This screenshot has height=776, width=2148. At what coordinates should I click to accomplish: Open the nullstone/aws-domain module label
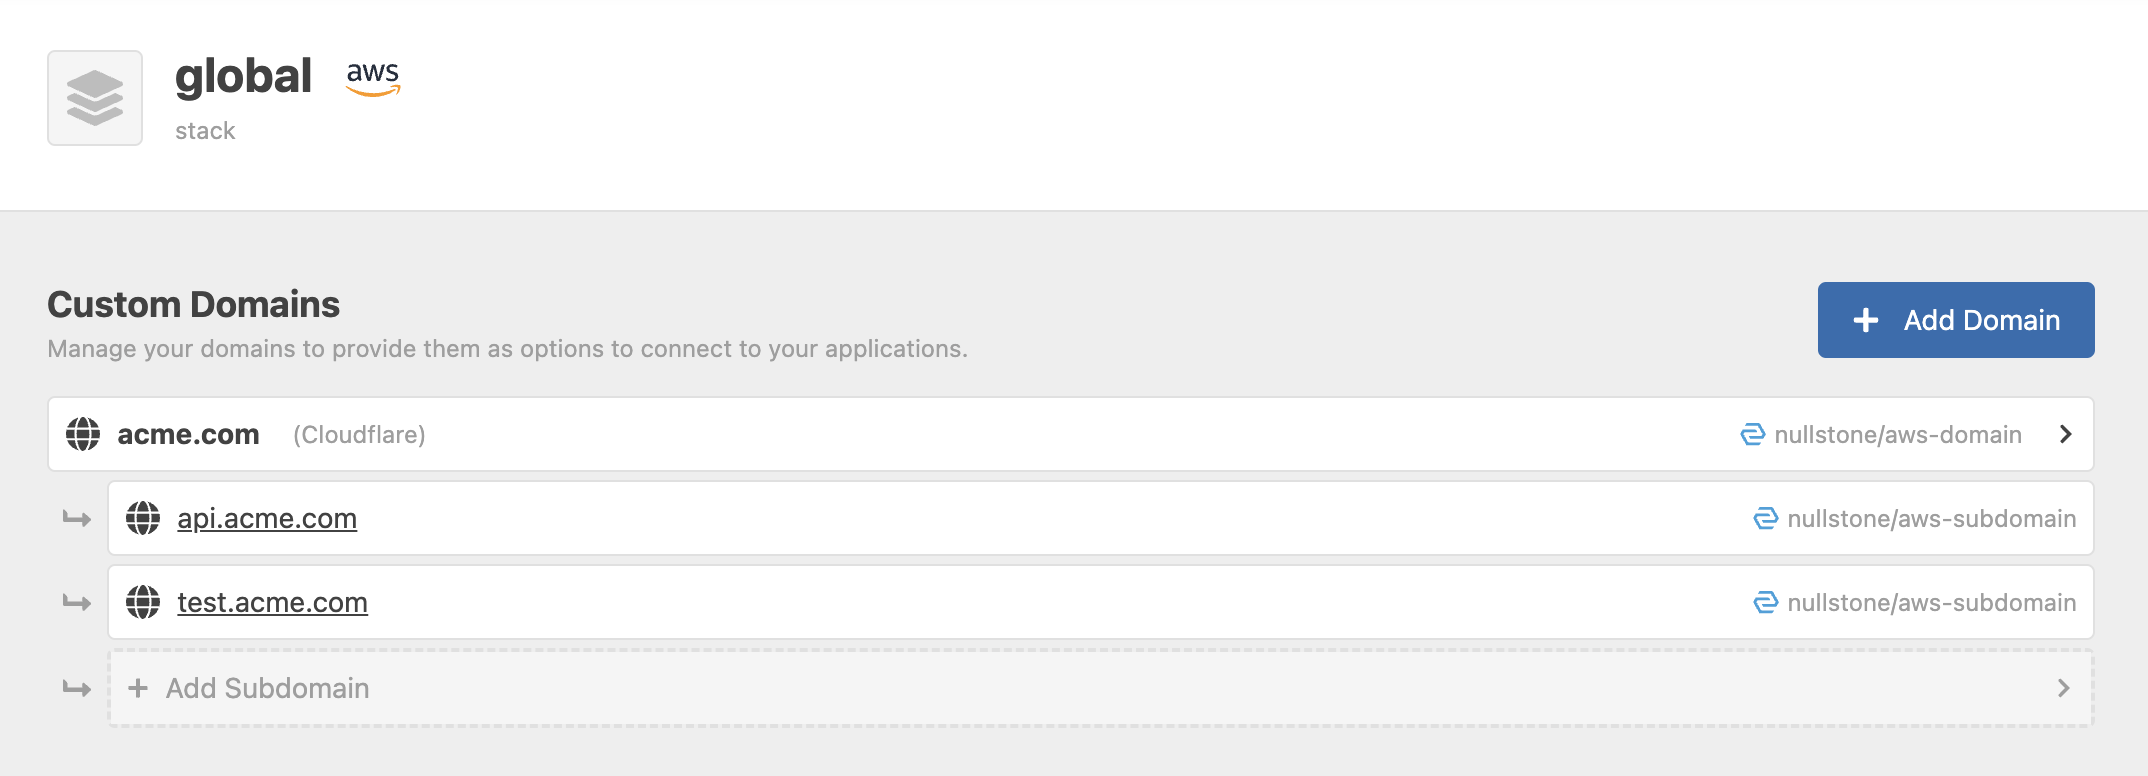coord(1897,434)
